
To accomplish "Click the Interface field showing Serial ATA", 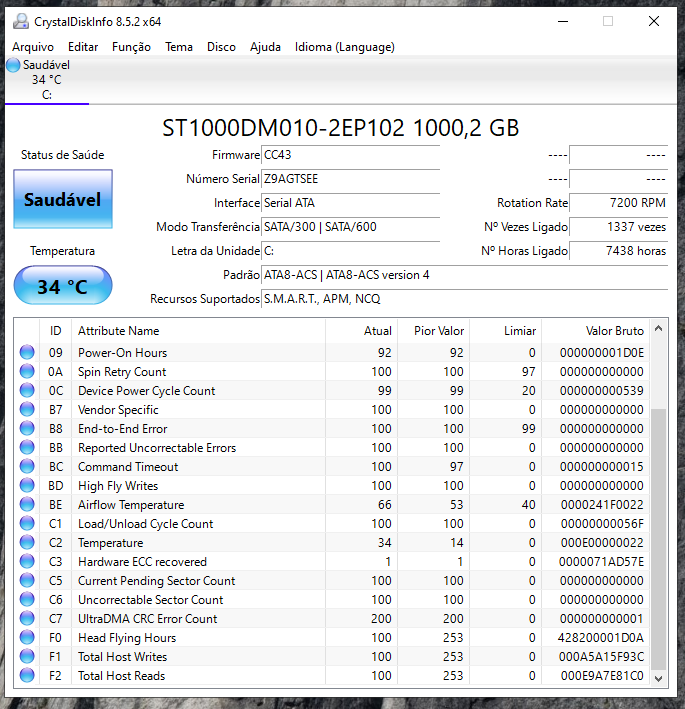I will pos(350,203).
